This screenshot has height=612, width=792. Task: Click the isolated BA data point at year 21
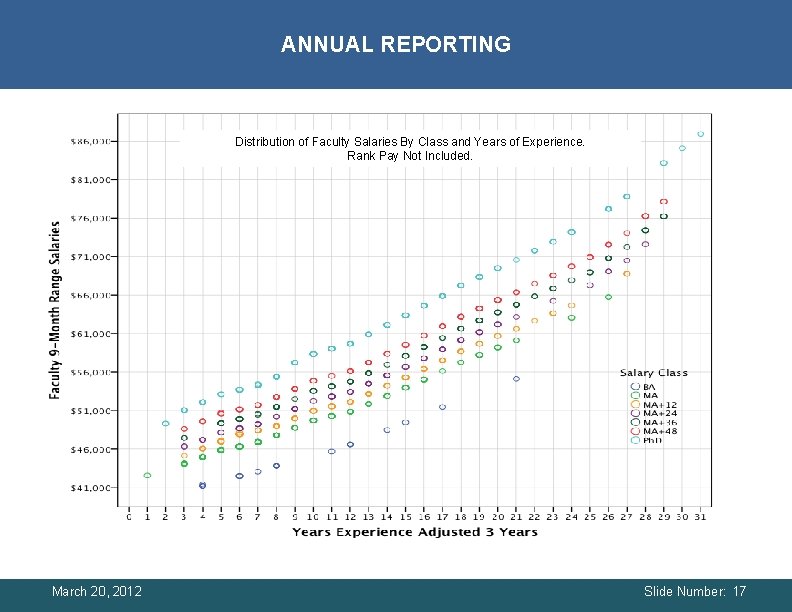516,379
